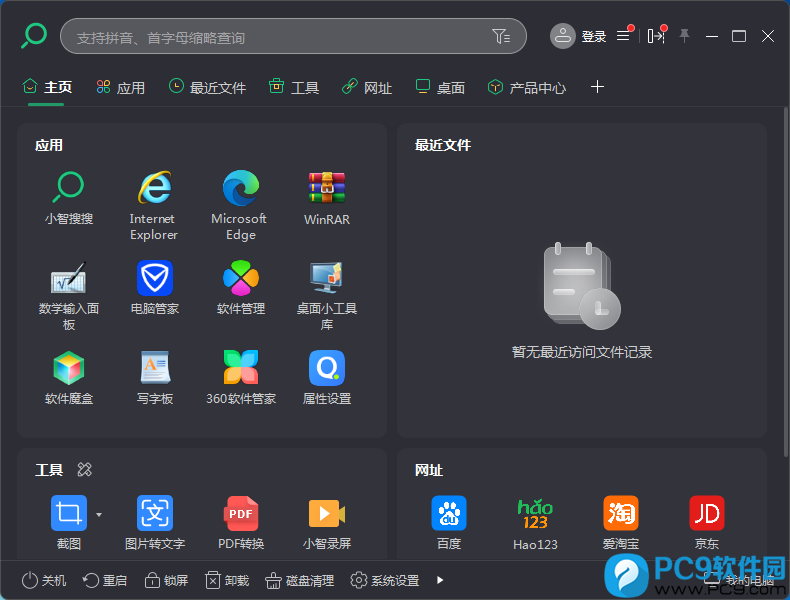Switch to the 桌面 tab
The width and height of the screenshot is (790, 600).
pyautogui.click(x=440, y=87)
